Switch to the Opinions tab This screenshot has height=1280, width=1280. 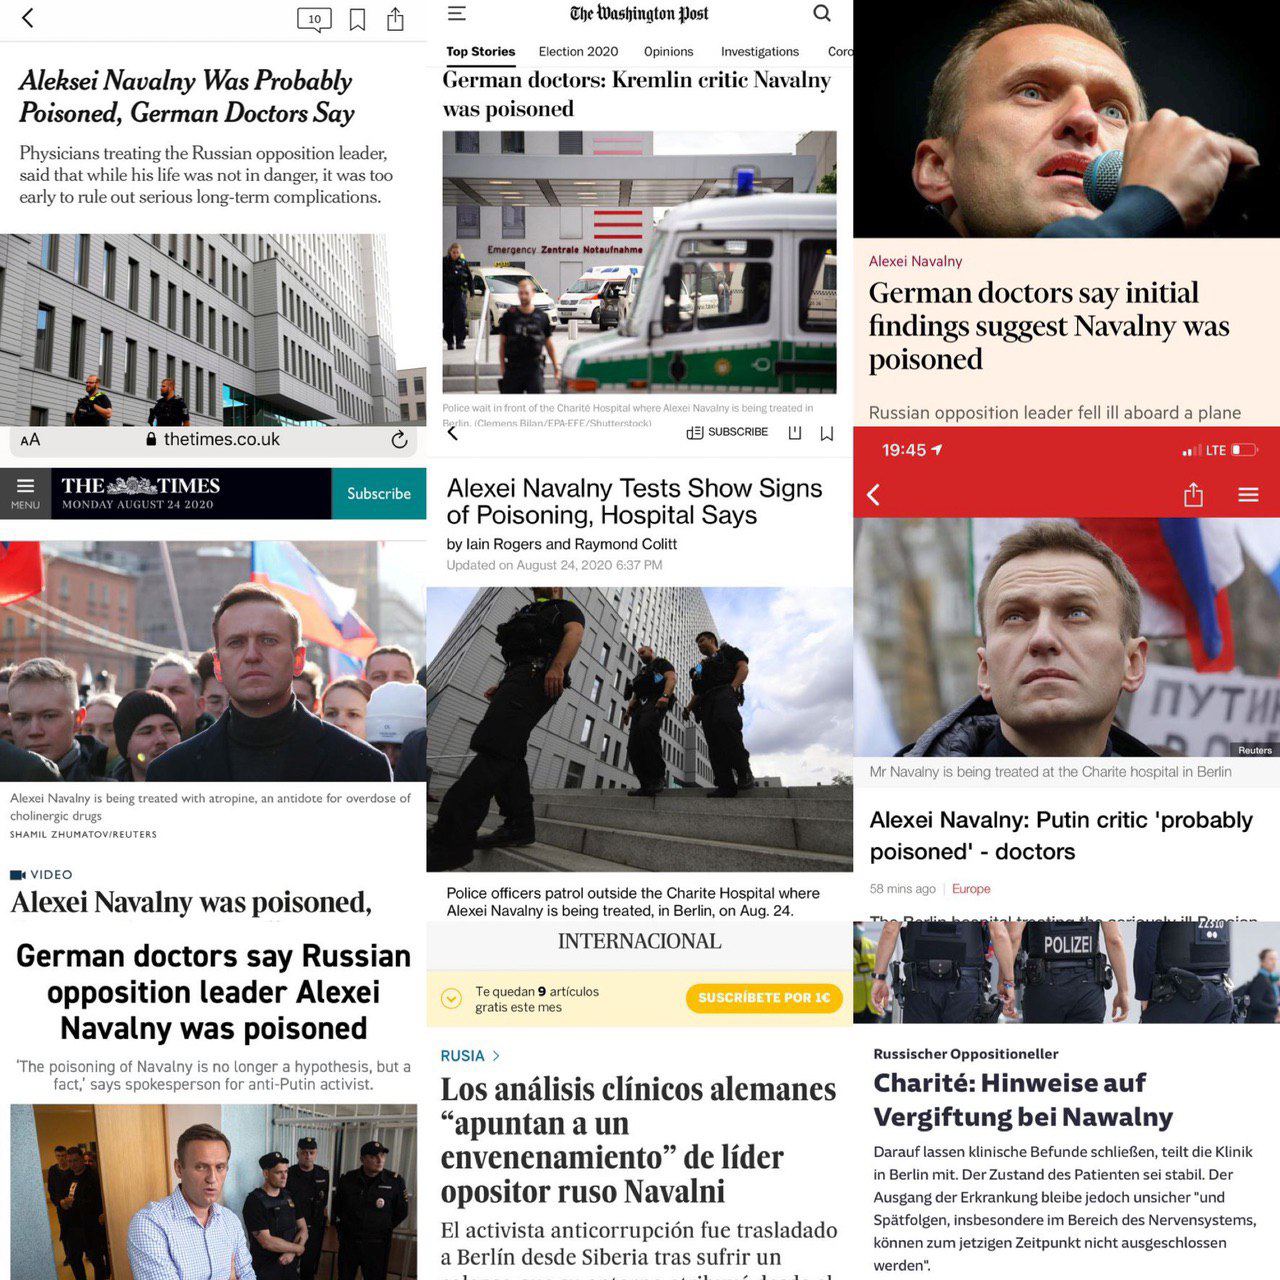coord(668,51)
